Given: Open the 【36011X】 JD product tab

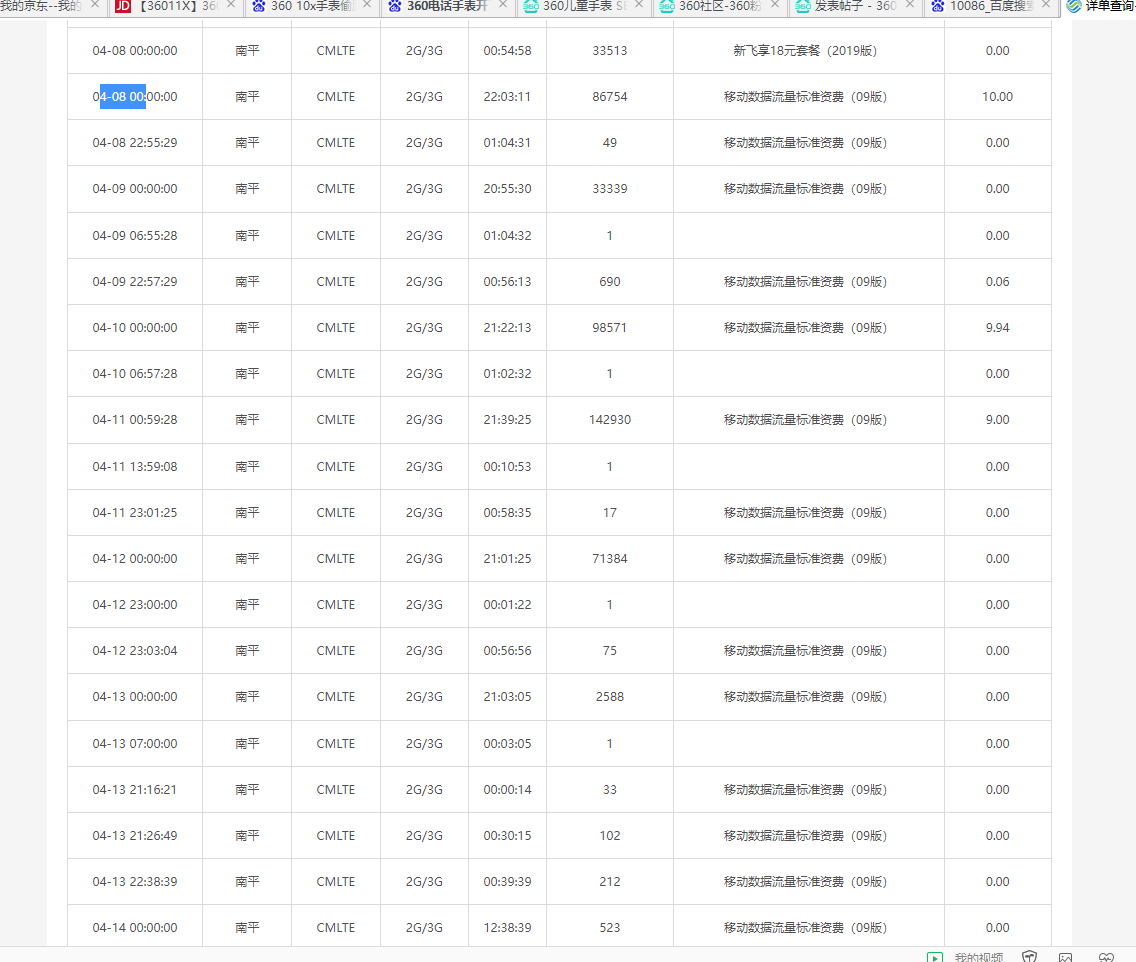Looking at the screenshot, I should (176, 6).
